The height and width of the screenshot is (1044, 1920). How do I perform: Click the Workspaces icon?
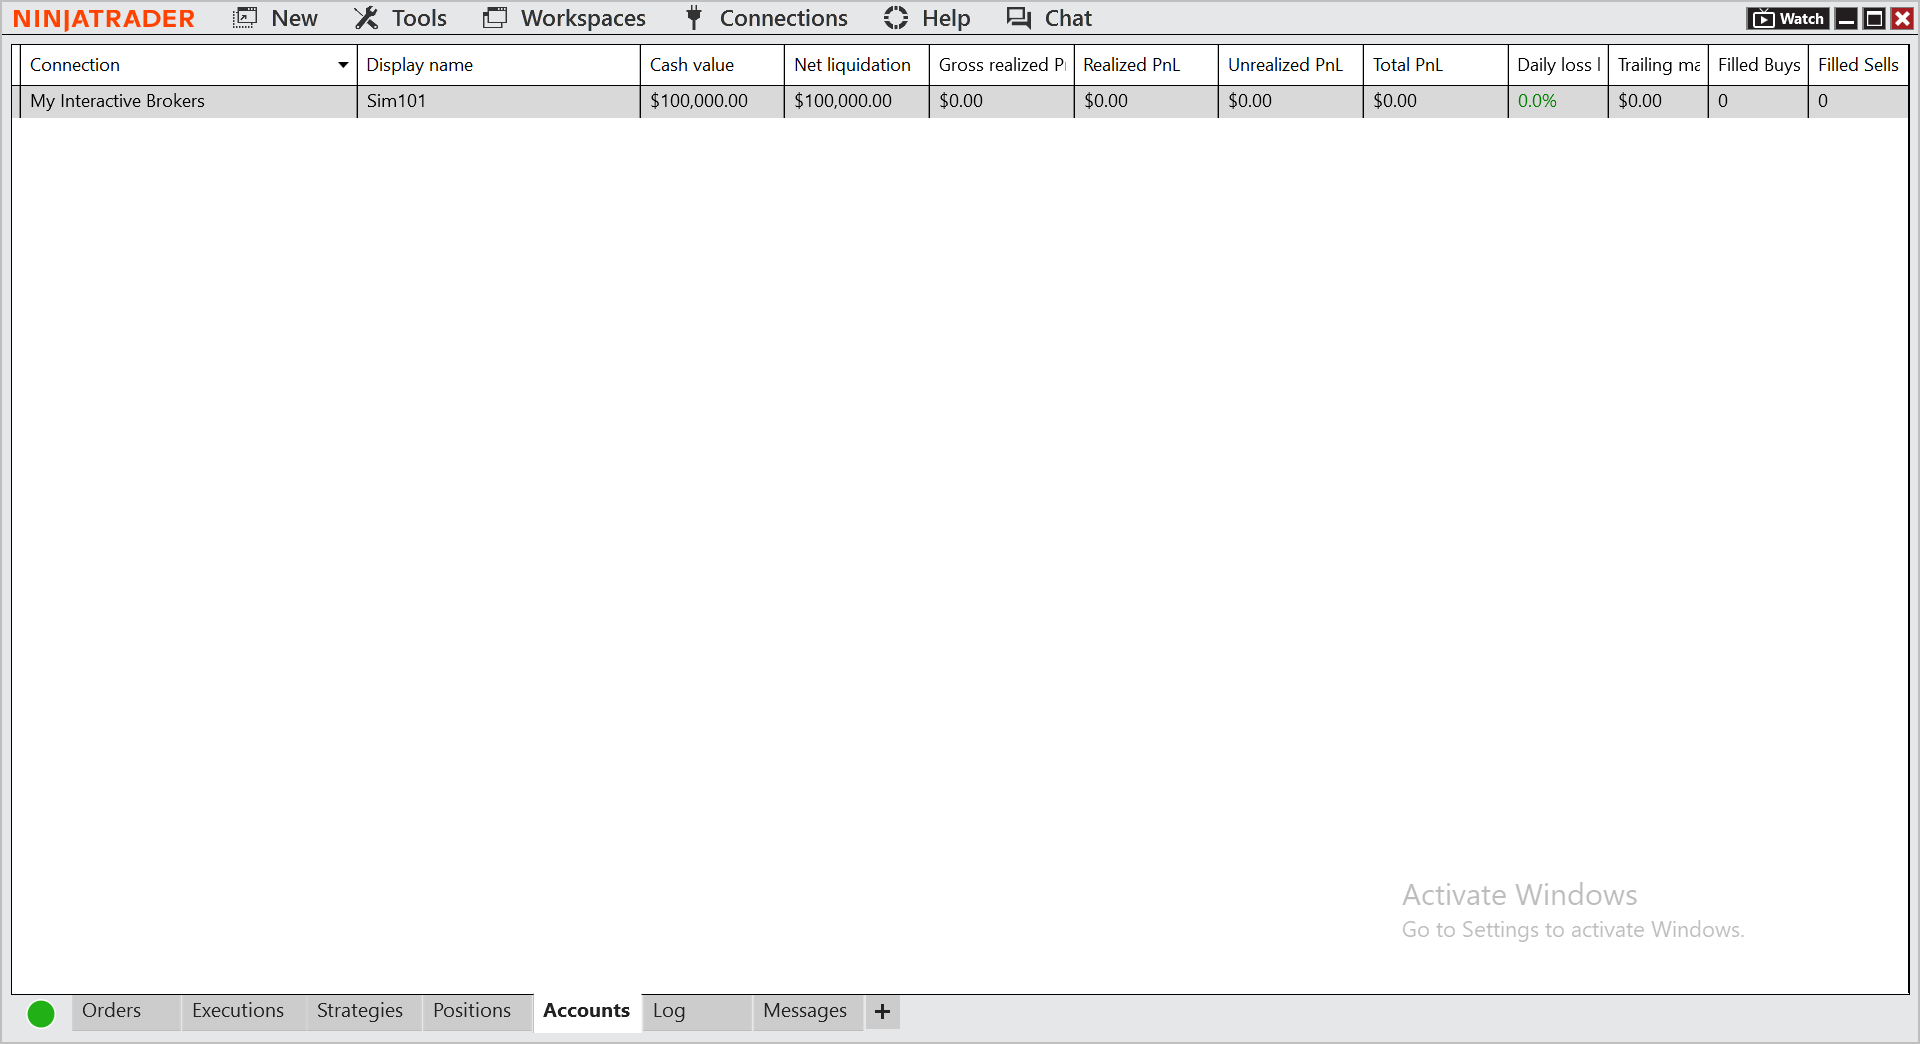(x=495, y=18)
